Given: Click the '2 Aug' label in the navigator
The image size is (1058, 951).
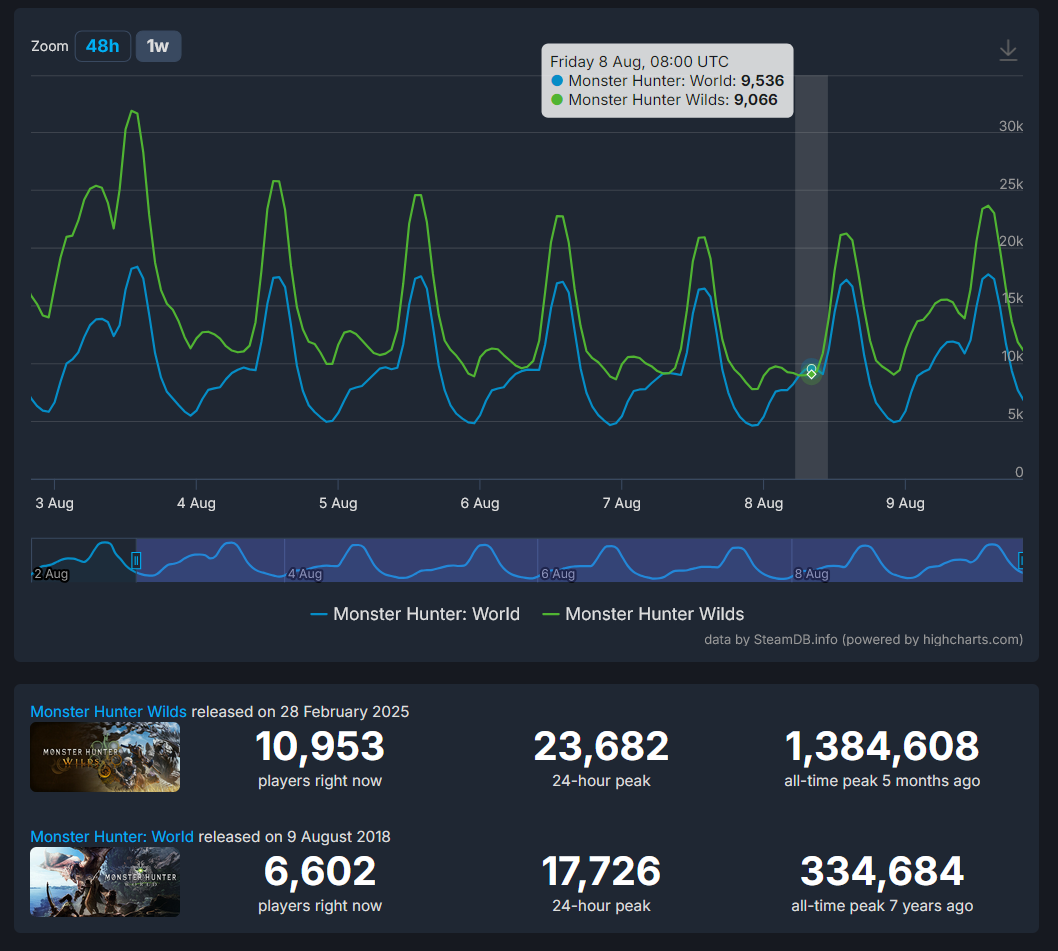Looking at the screenshot, I should [x=51, y=574].
